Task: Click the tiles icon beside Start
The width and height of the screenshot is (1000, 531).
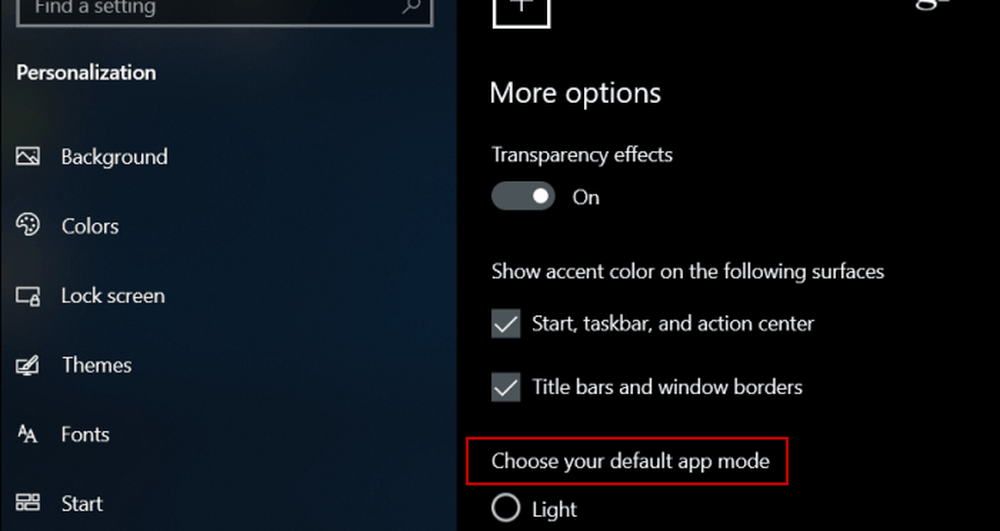Action: click(27, 503)
